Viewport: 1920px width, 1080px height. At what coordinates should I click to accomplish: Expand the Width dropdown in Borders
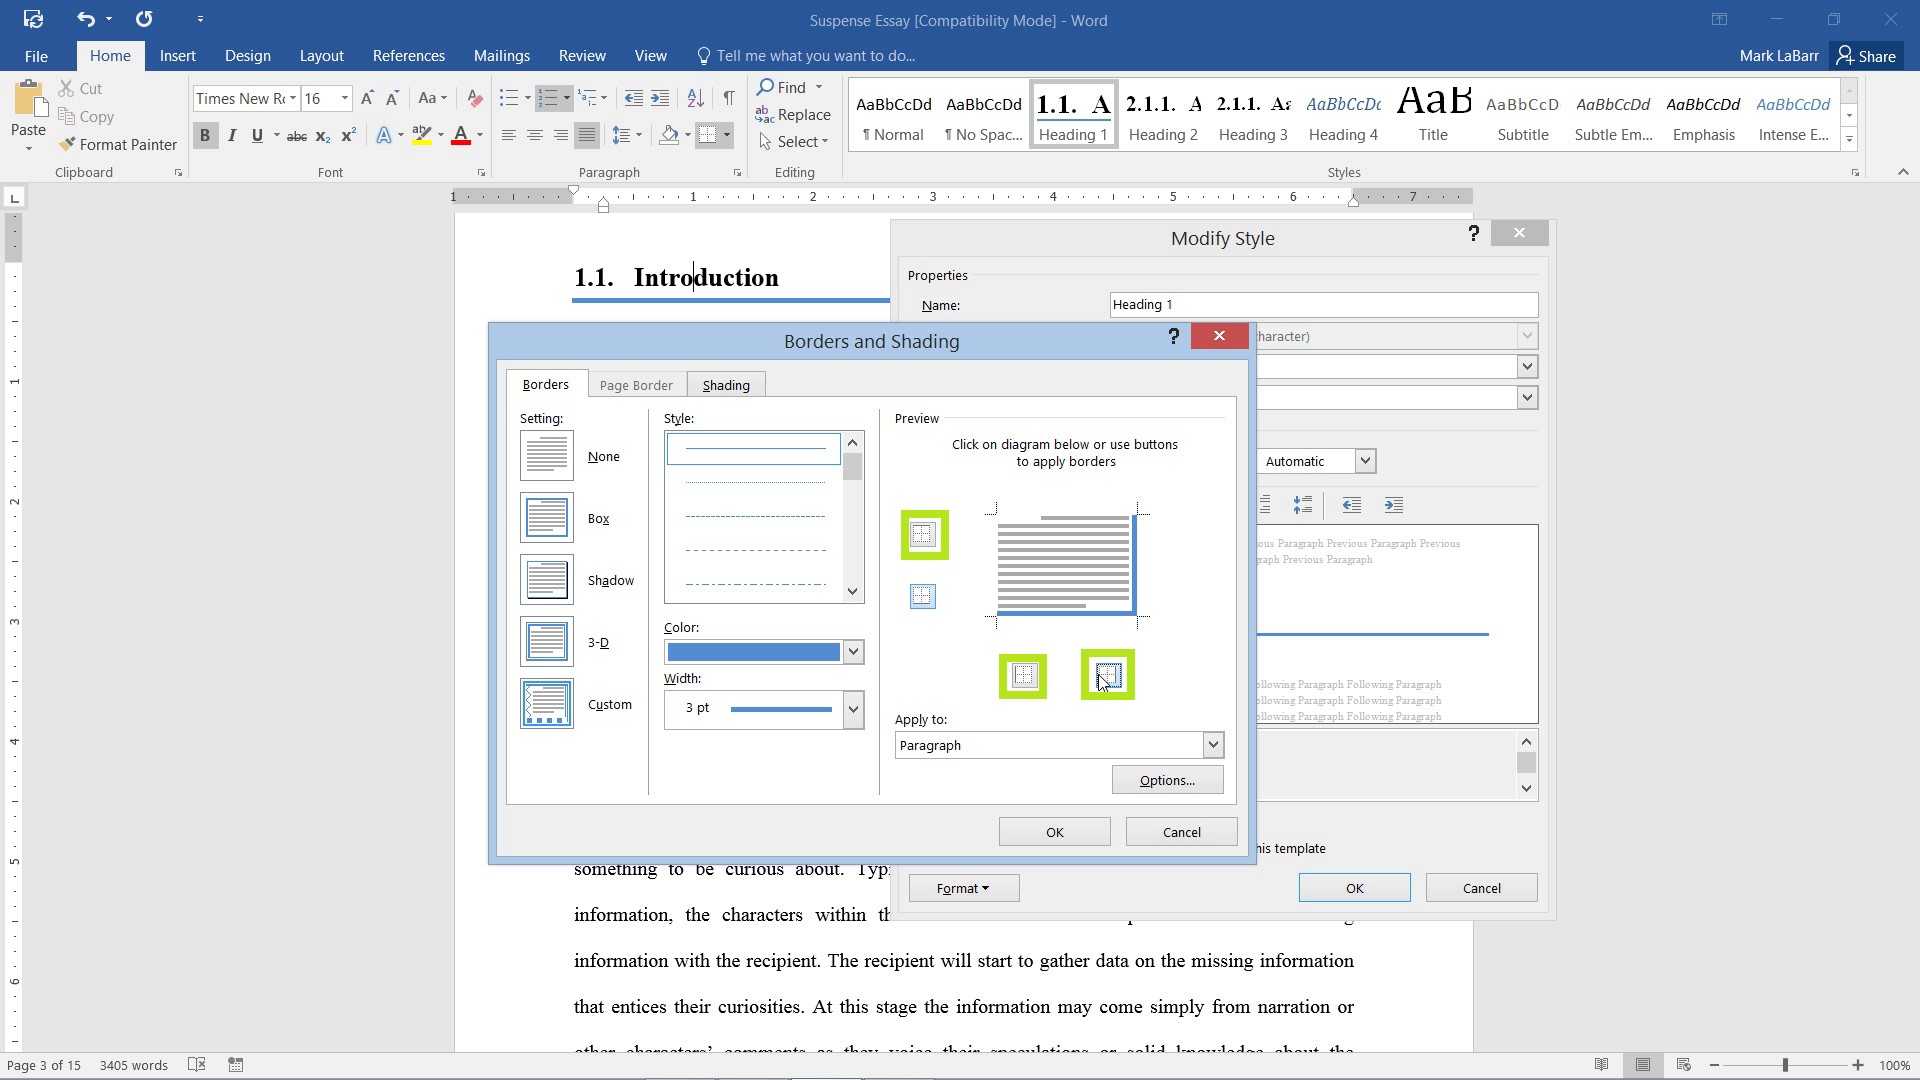pos(853,708)
